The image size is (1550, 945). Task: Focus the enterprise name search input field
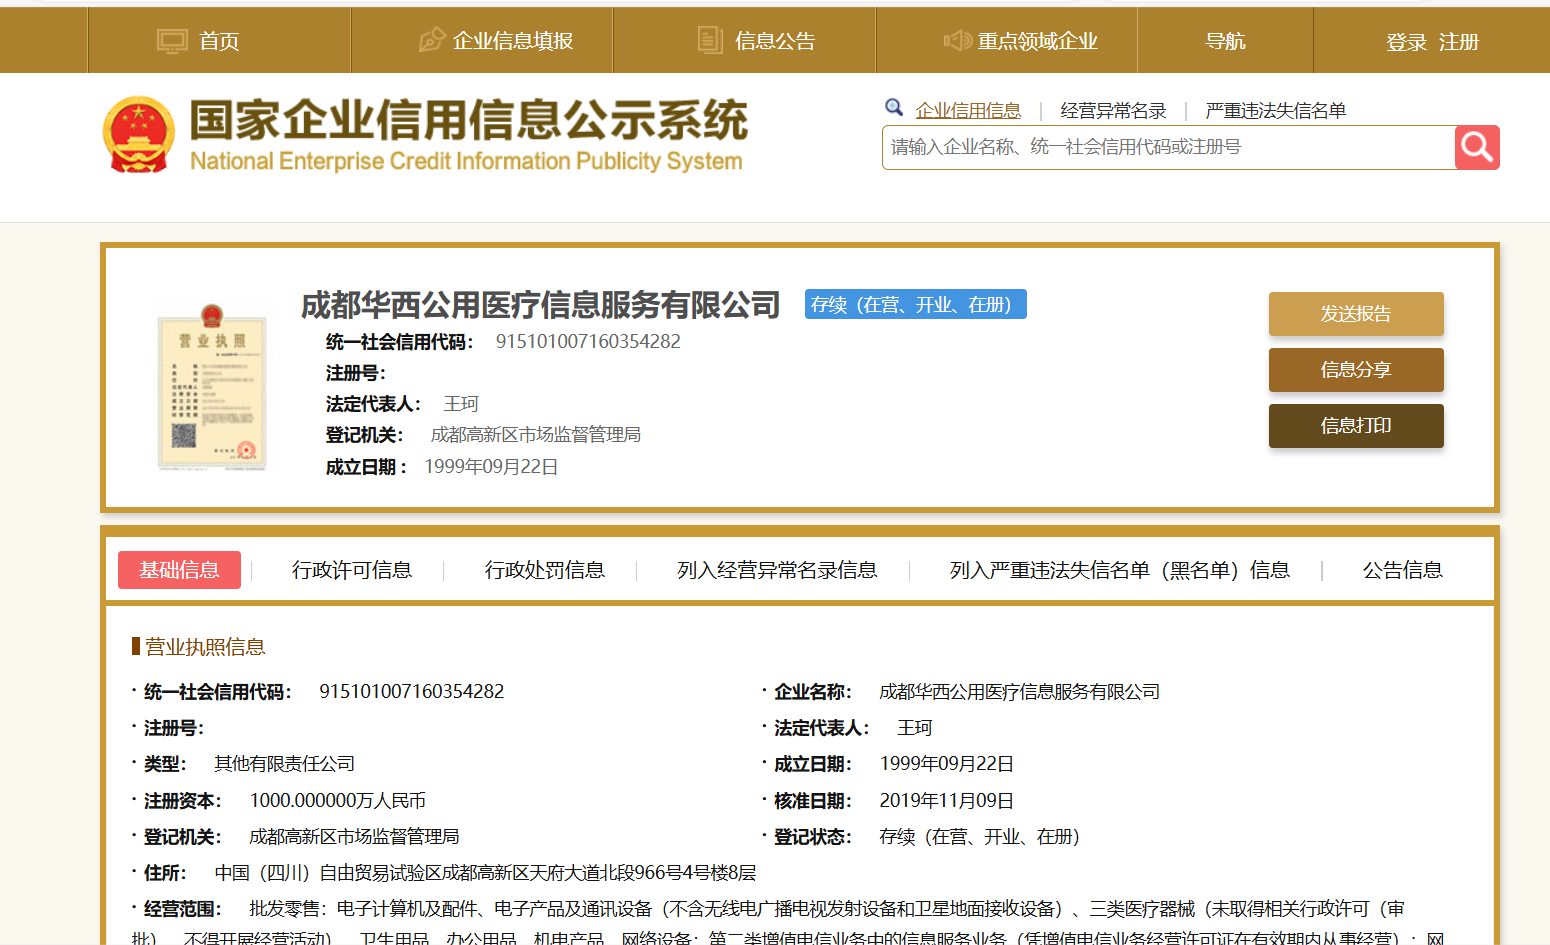tap(1168, 147)
